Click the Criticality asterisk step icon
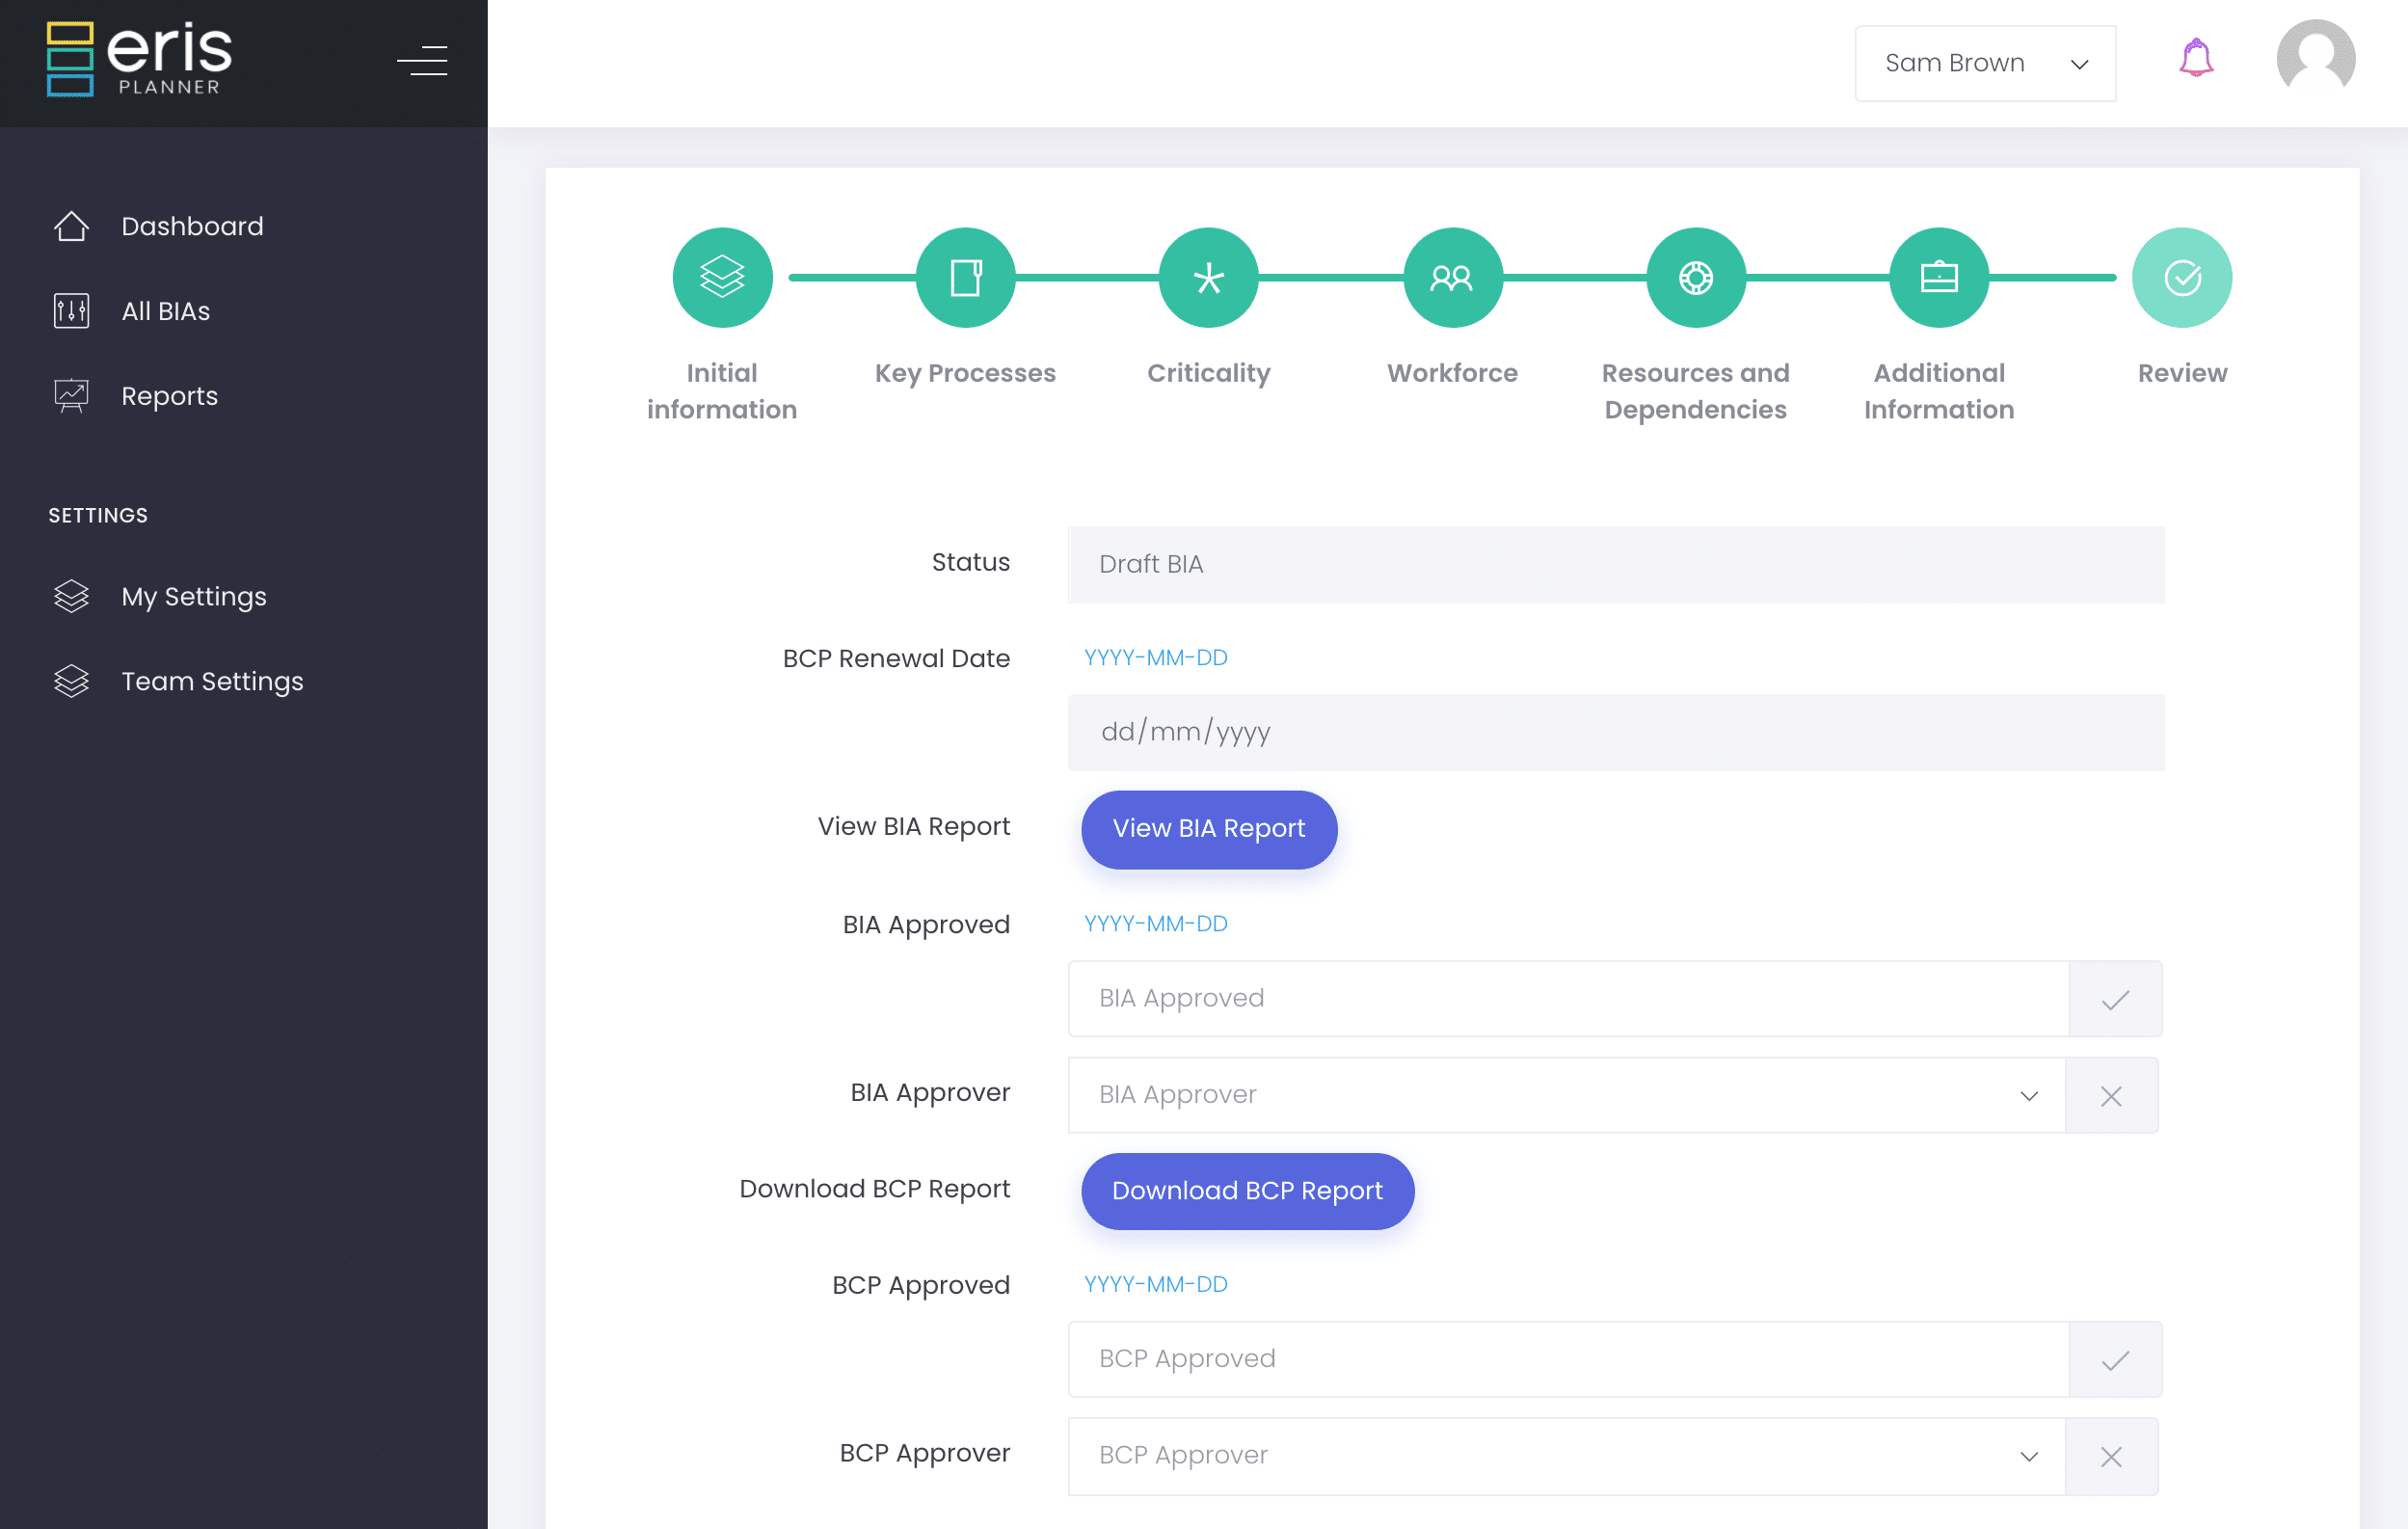This screenshot has width=2408, height=1529. tap(1208, 277)
